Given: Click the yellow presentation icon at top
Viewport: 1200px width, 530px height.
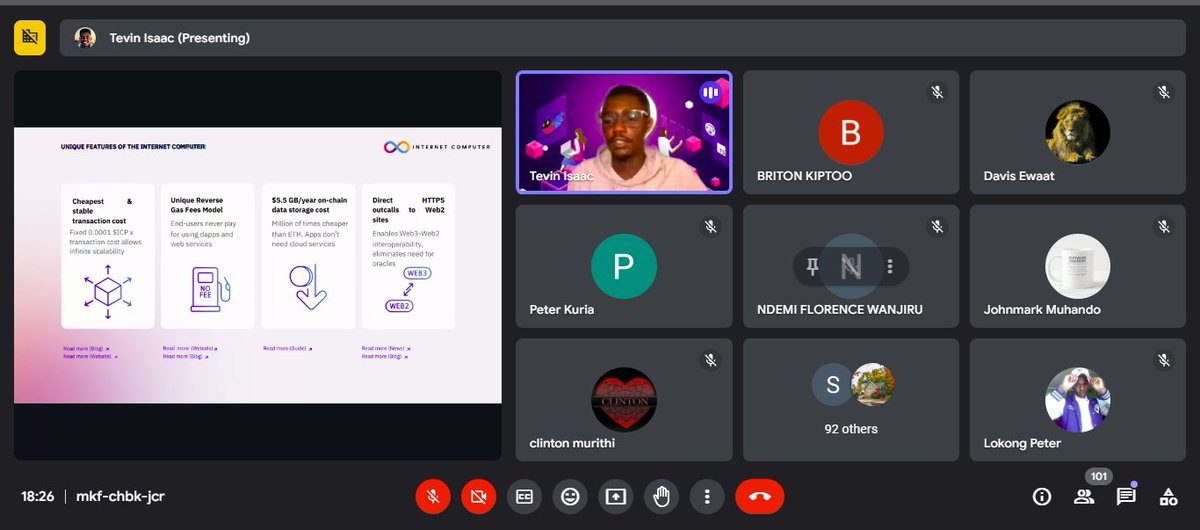Looking at the screenshot, I should (30, 38).
